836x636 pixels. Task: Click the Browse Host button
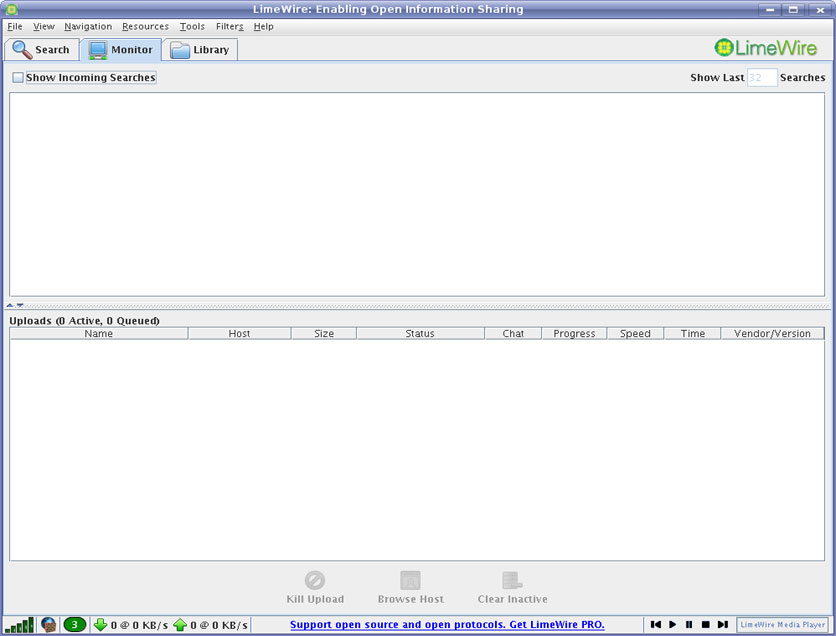[x=411, y=587]
